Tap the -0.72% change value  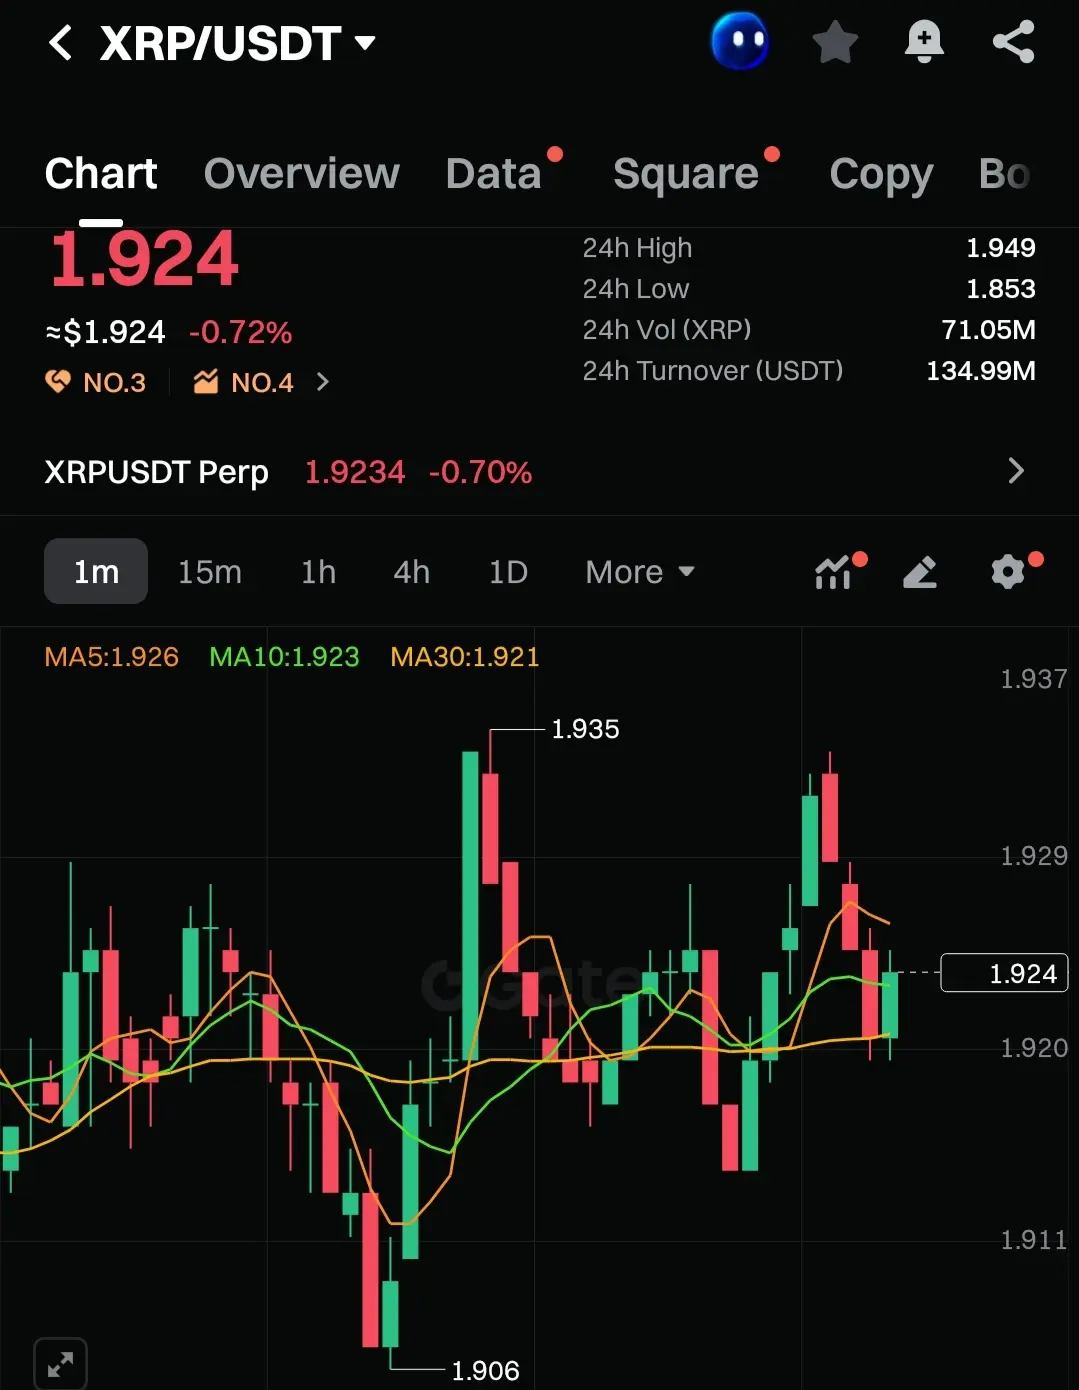tap(241, 332)
